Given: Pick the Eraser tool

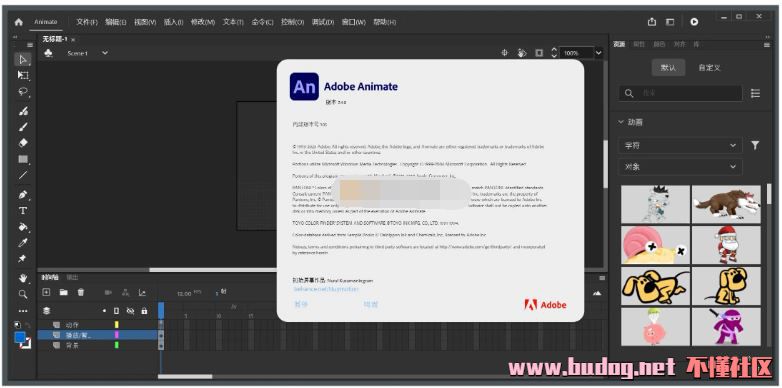Looking at the screenshot, I should (x=23, y=143).
